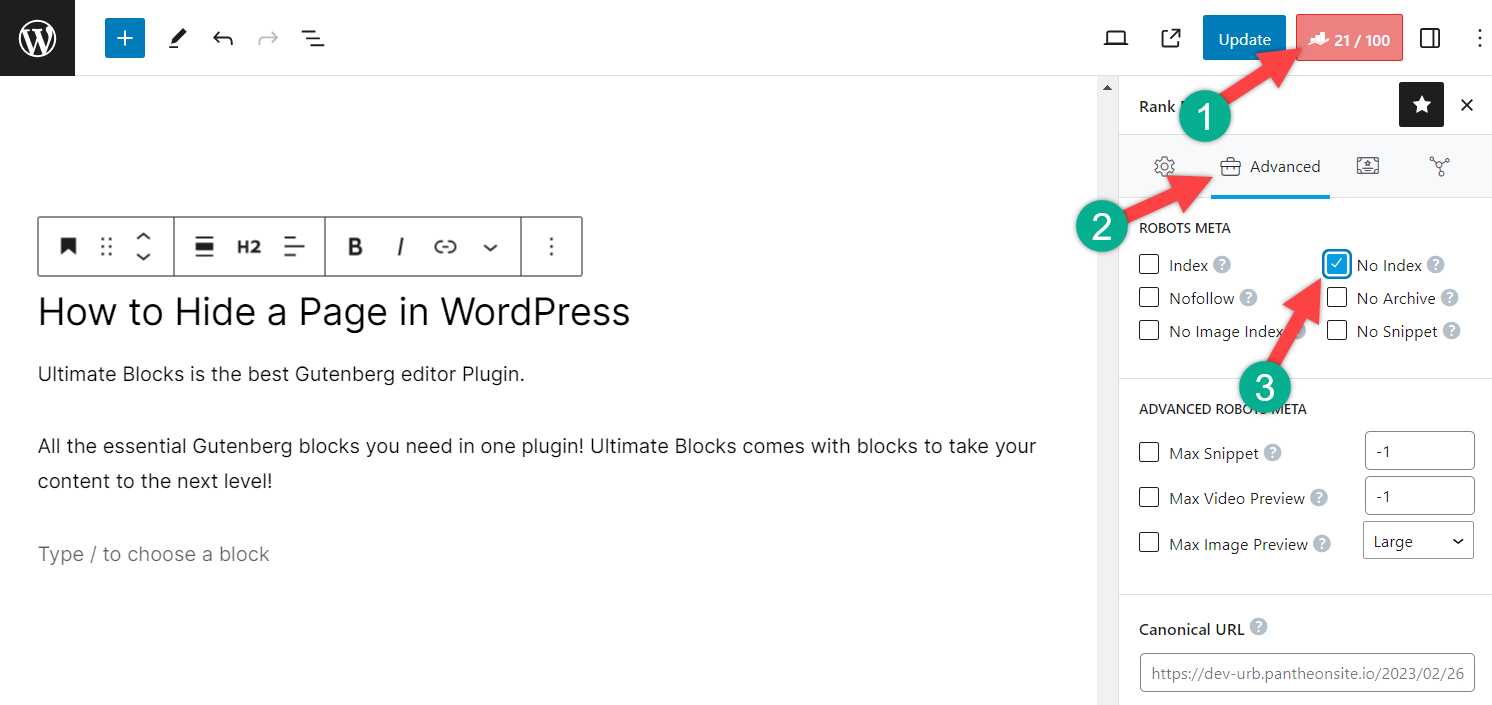Open Document Overview list view
The width and height of the screenshot is (1492, 705).
tap(313, 39)
